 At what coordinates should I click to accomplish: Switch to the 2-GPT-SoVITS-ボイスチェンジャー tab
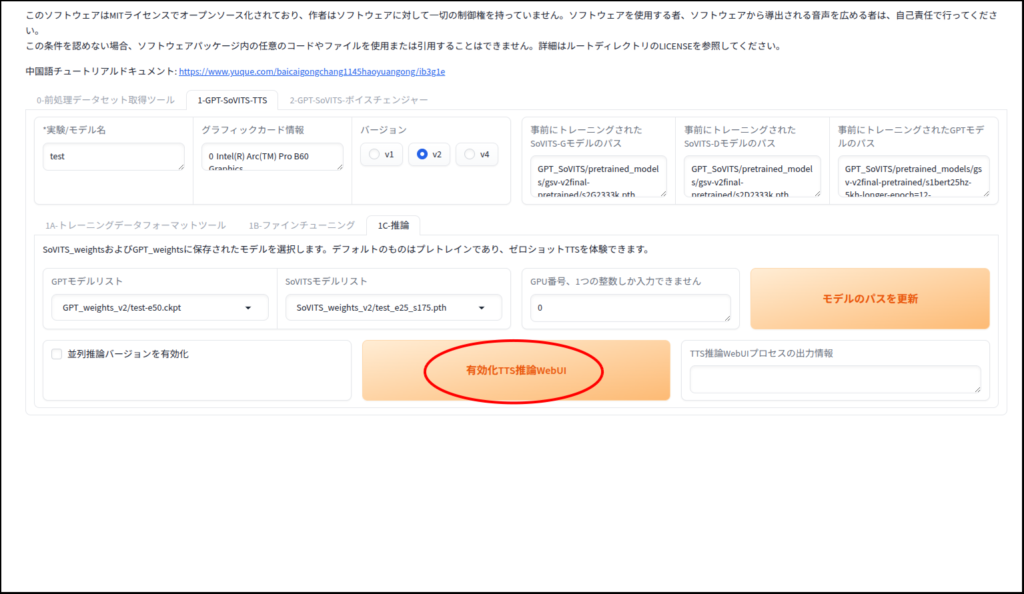[358, 100]
